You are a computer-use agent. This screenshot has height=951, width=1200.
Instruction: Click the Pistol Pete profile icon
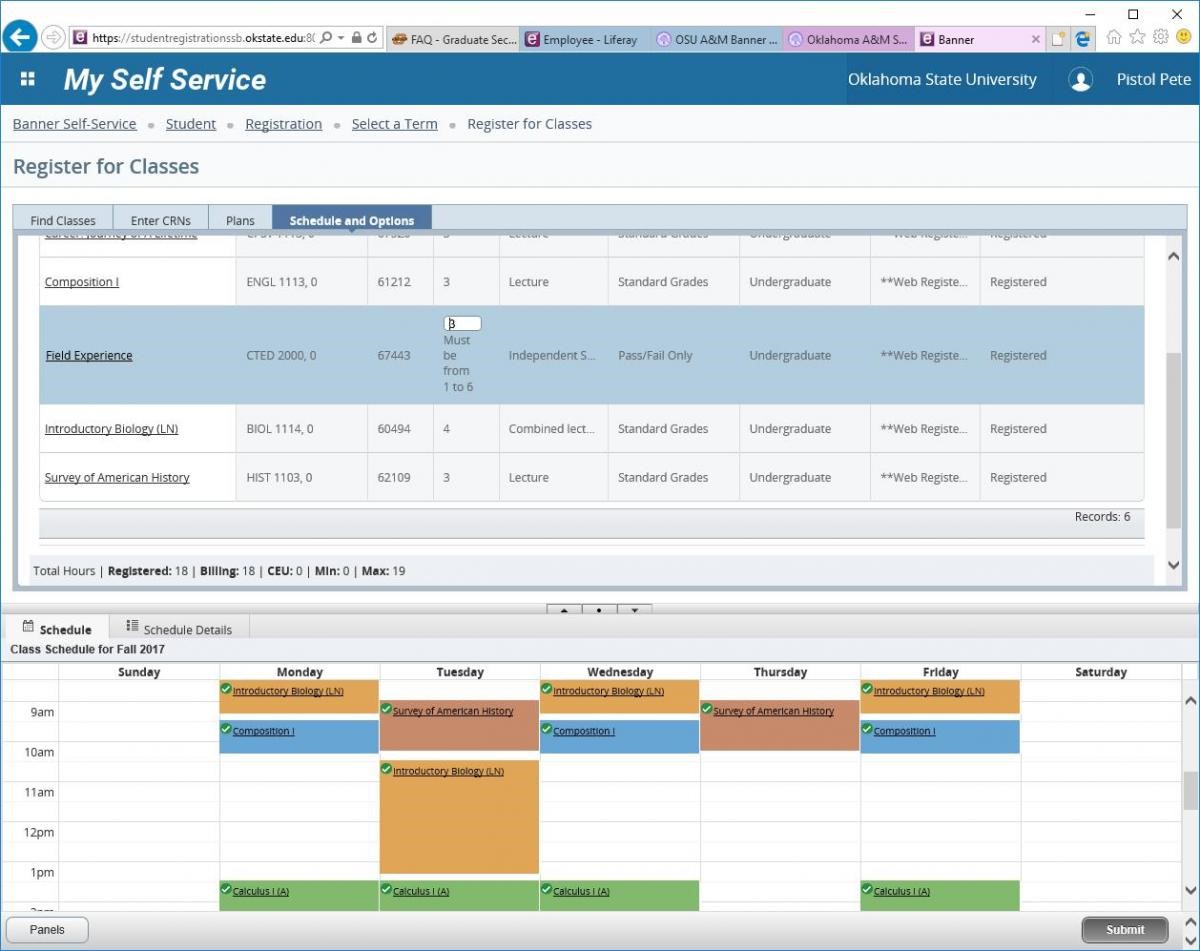(1081, 79)
